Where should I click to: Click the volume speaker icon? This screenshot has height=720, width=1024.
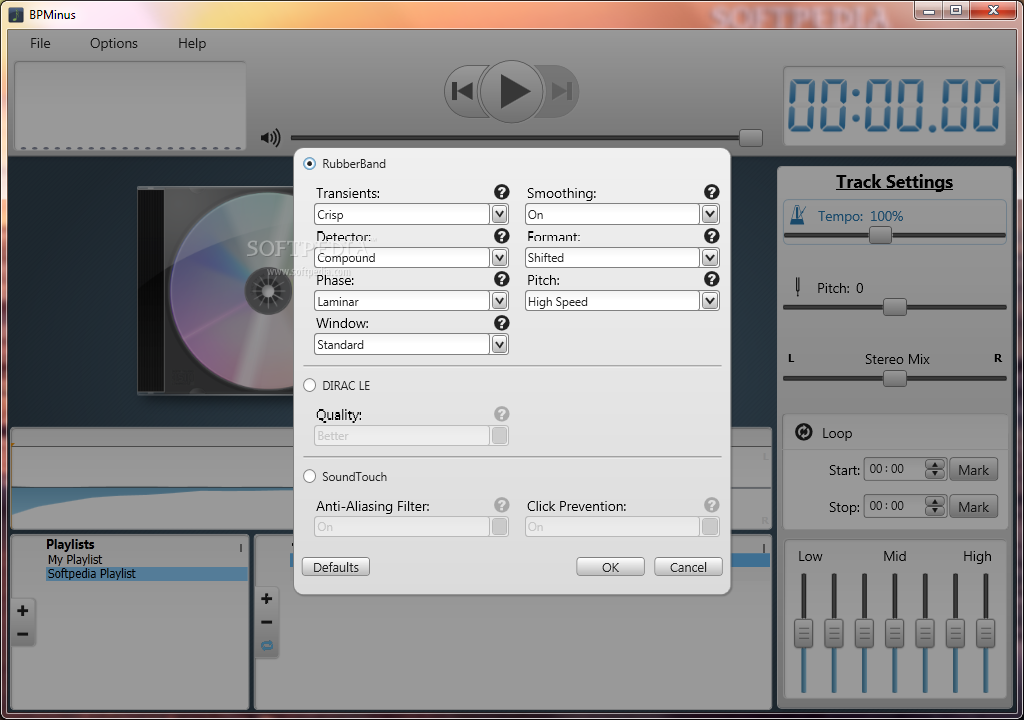[270, 138]
